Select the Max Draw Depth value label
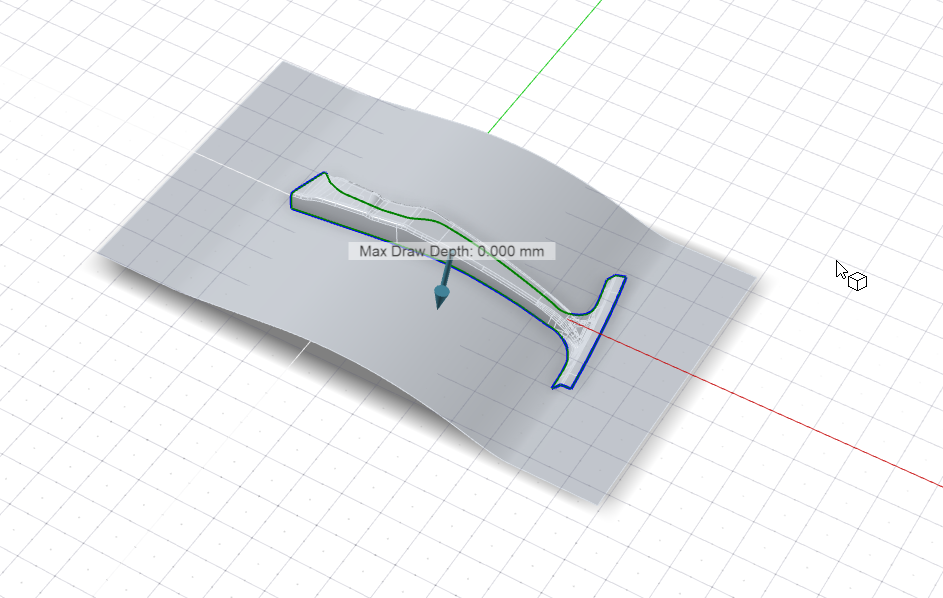The height and width of the screenshot is (598, 943). click(452, 251)
